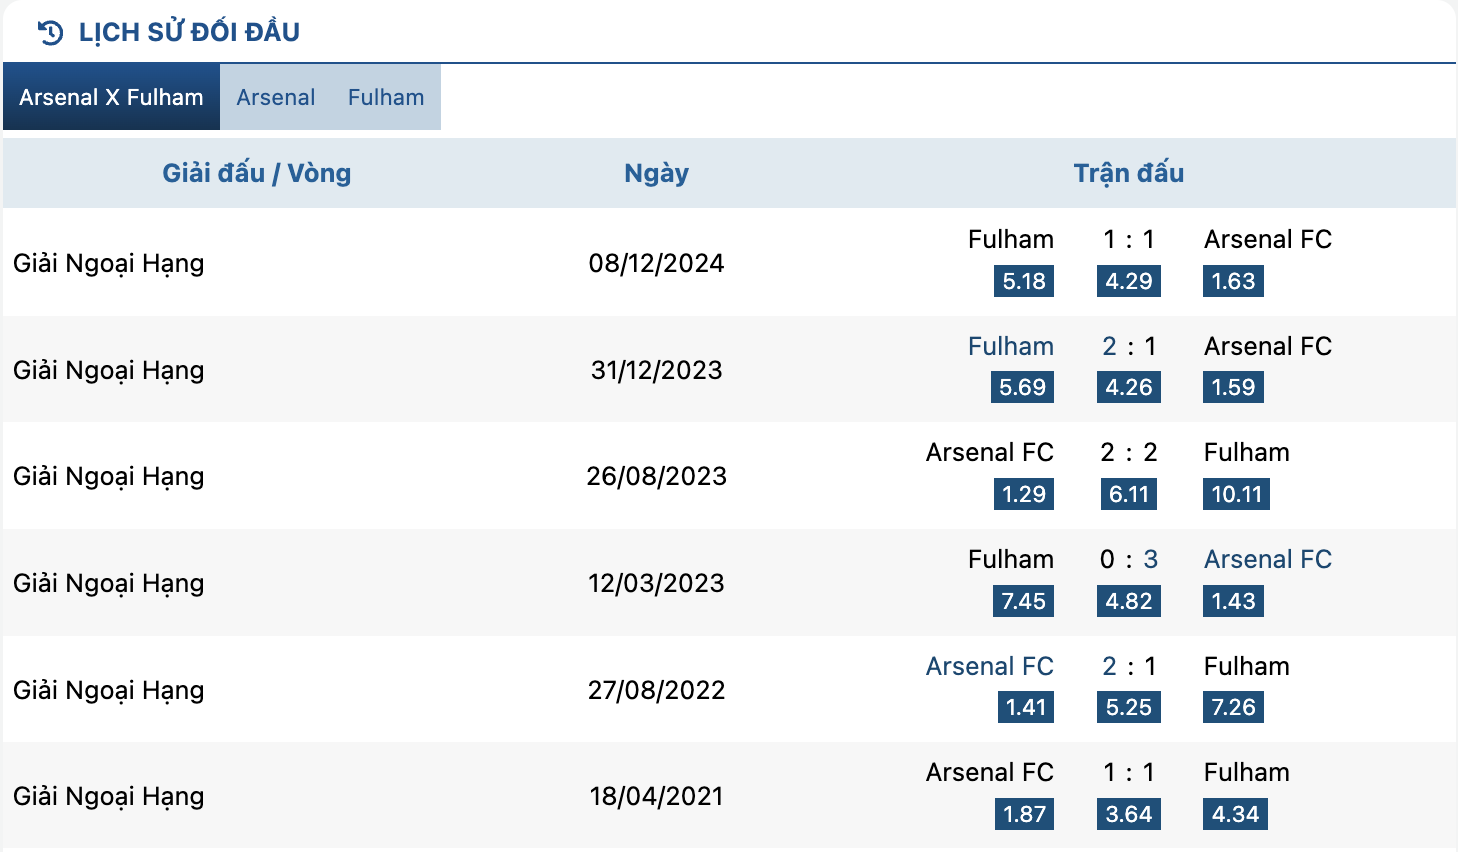Click Fulham in the 18/04/2021 match
1458x852 pixels.
[x=1247, y=772]
